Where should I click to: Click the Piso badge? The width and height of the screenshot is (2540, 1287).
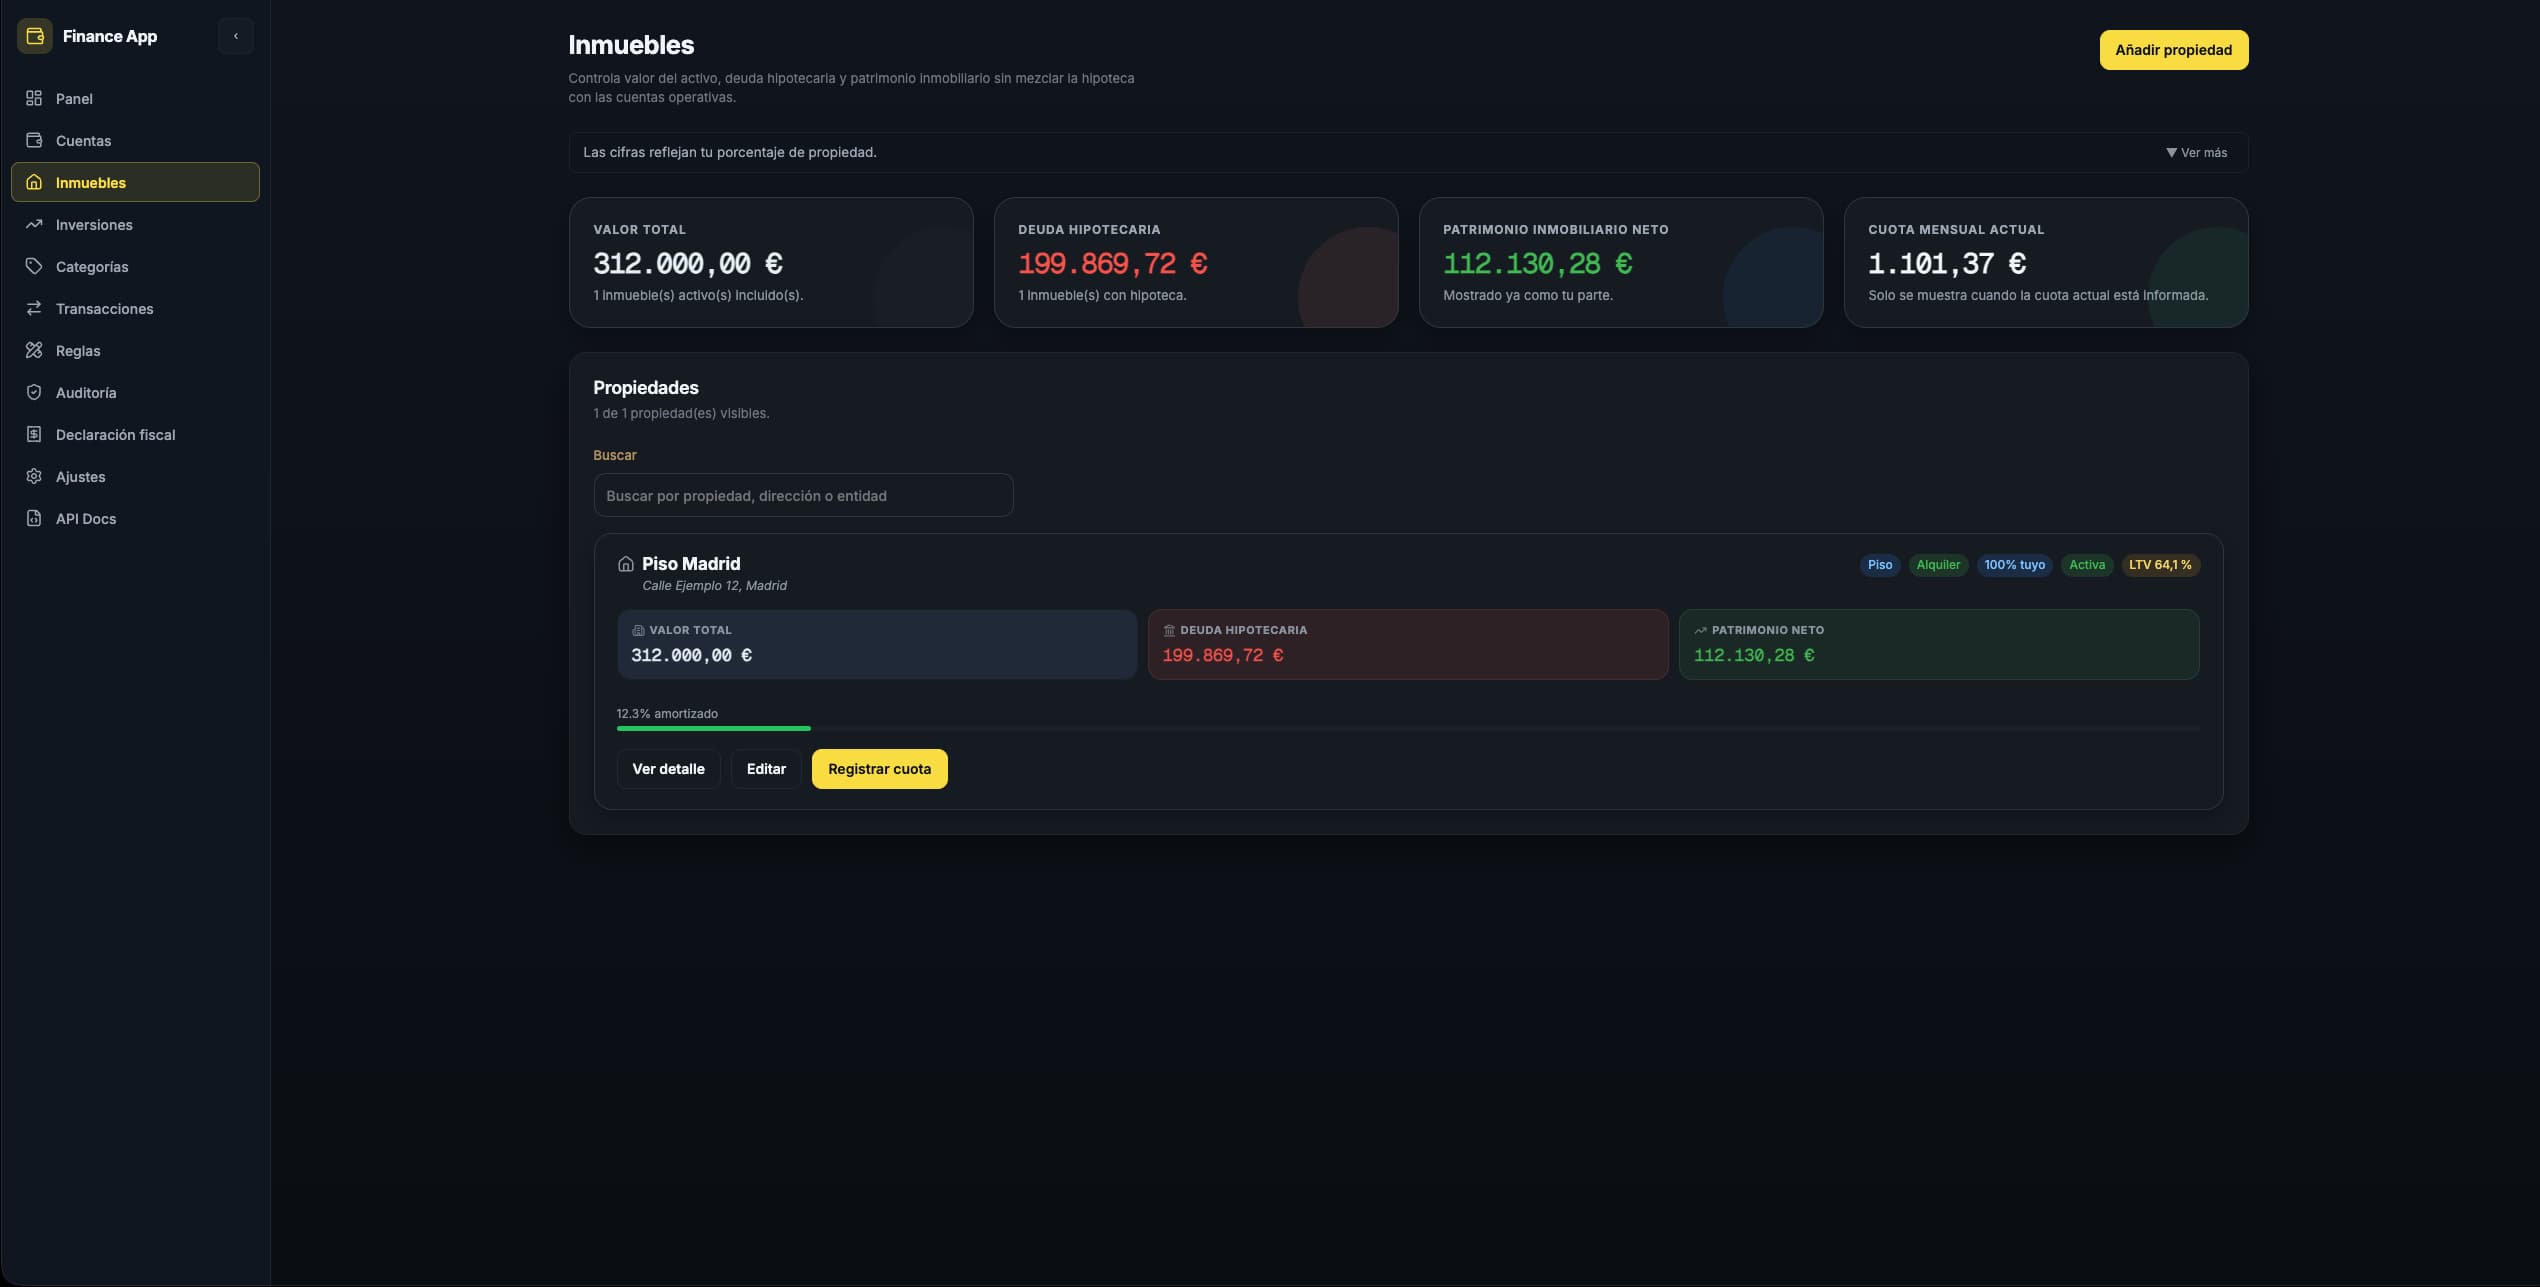[x=1880, y=565]
